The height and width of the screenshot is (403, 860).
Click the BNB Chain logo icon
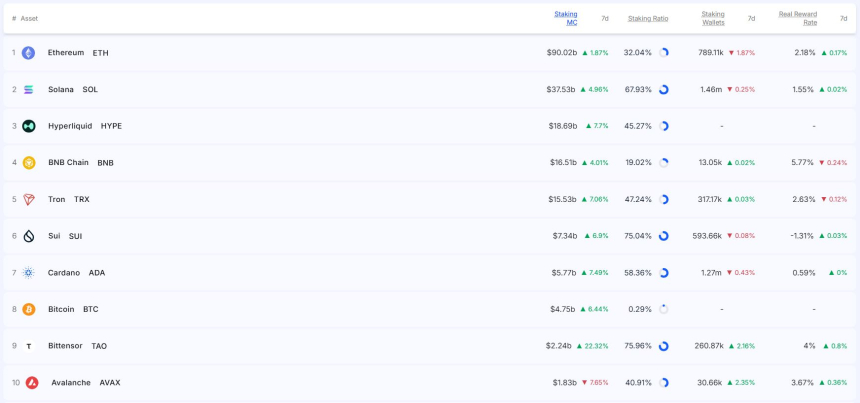pyautogui.click(x=29, y=163)
